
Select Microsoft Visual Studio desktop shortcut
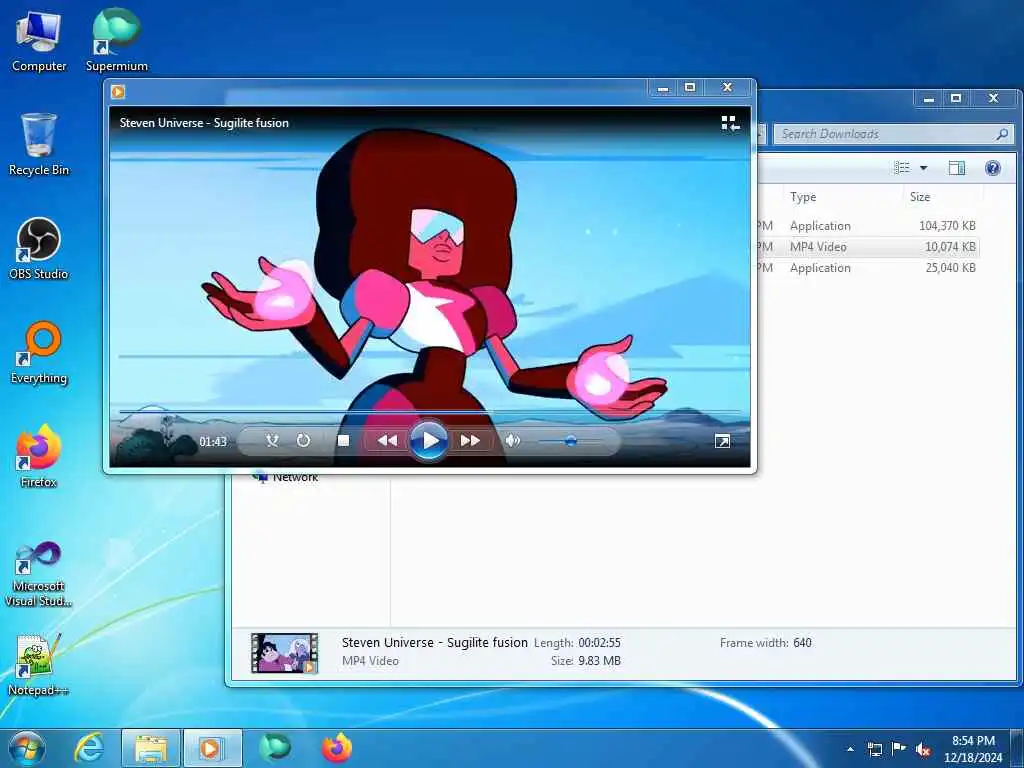click(x=39, y=575)
